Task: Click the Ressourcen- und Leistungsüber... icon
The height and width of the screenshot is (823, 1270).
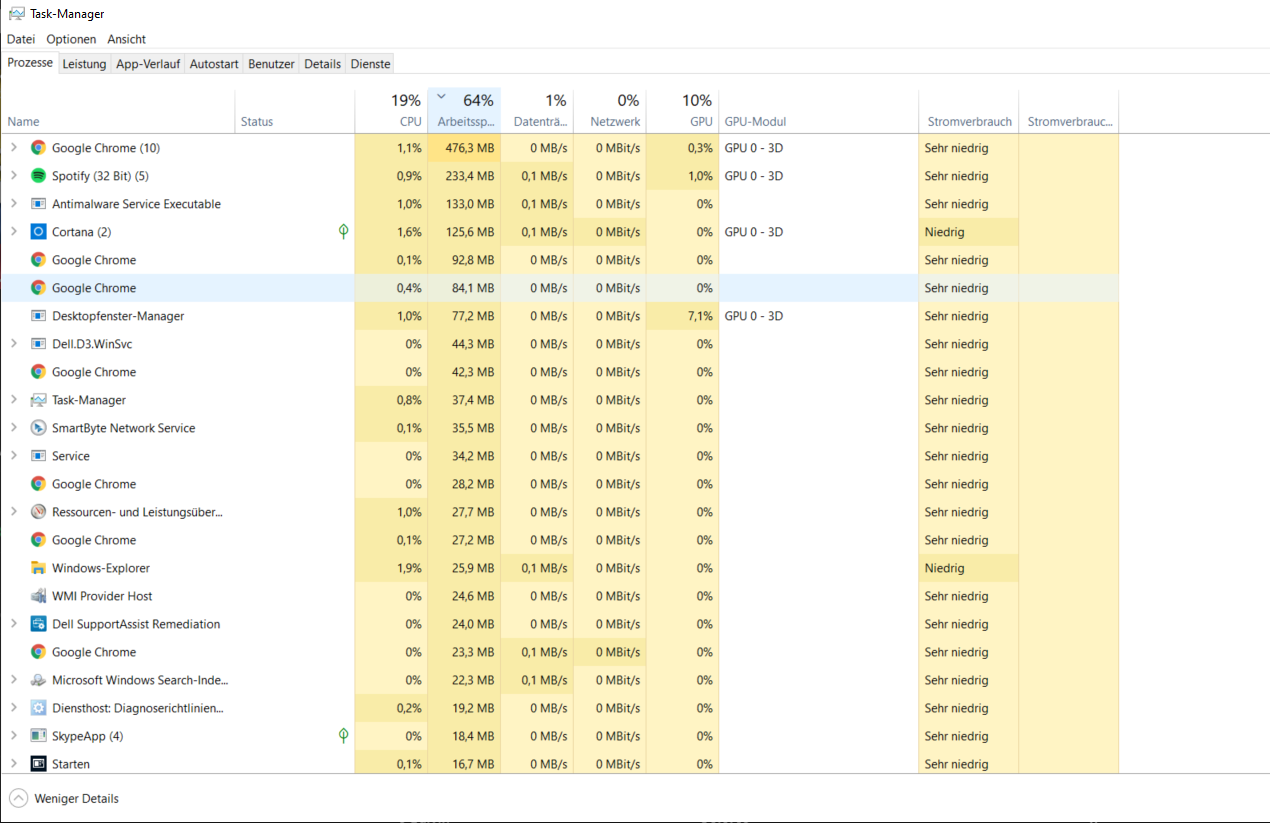Action: coord(38,512)
